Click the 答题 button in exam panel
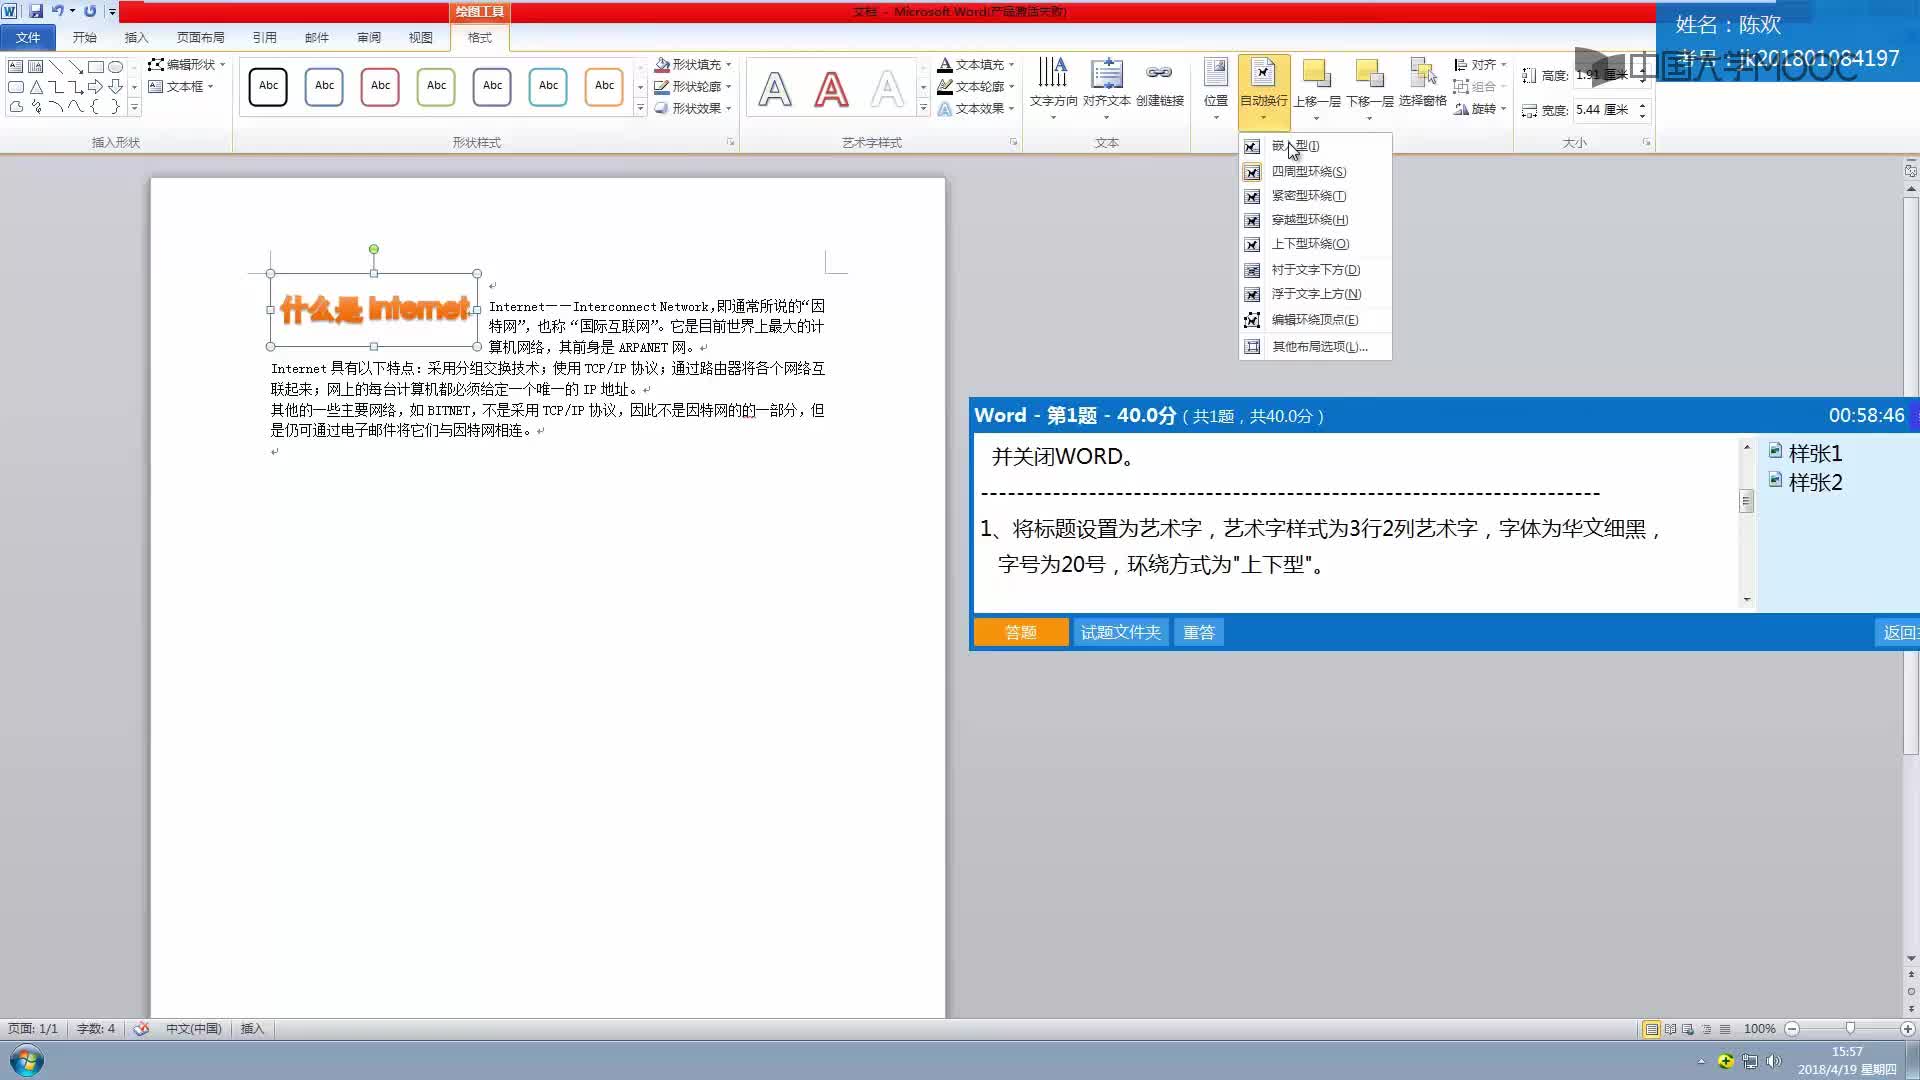Image resolution: width=1920 pixels, height=1080 pixels. click(1021, 632)
